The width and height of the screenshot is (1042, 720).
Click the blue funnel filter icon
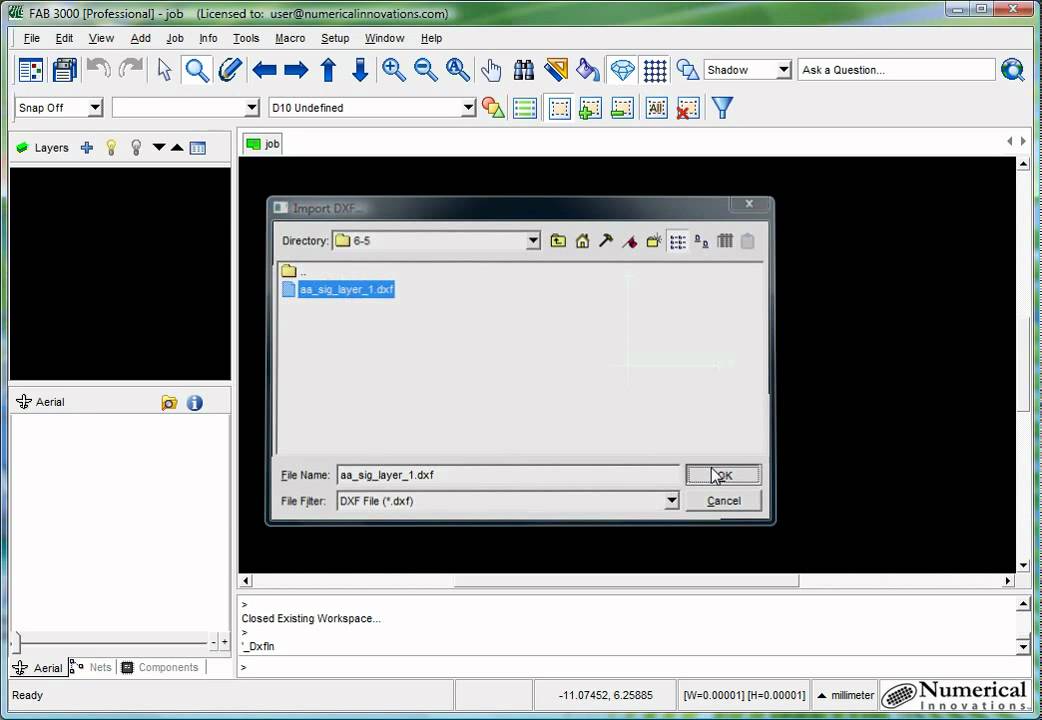[722, 108]
